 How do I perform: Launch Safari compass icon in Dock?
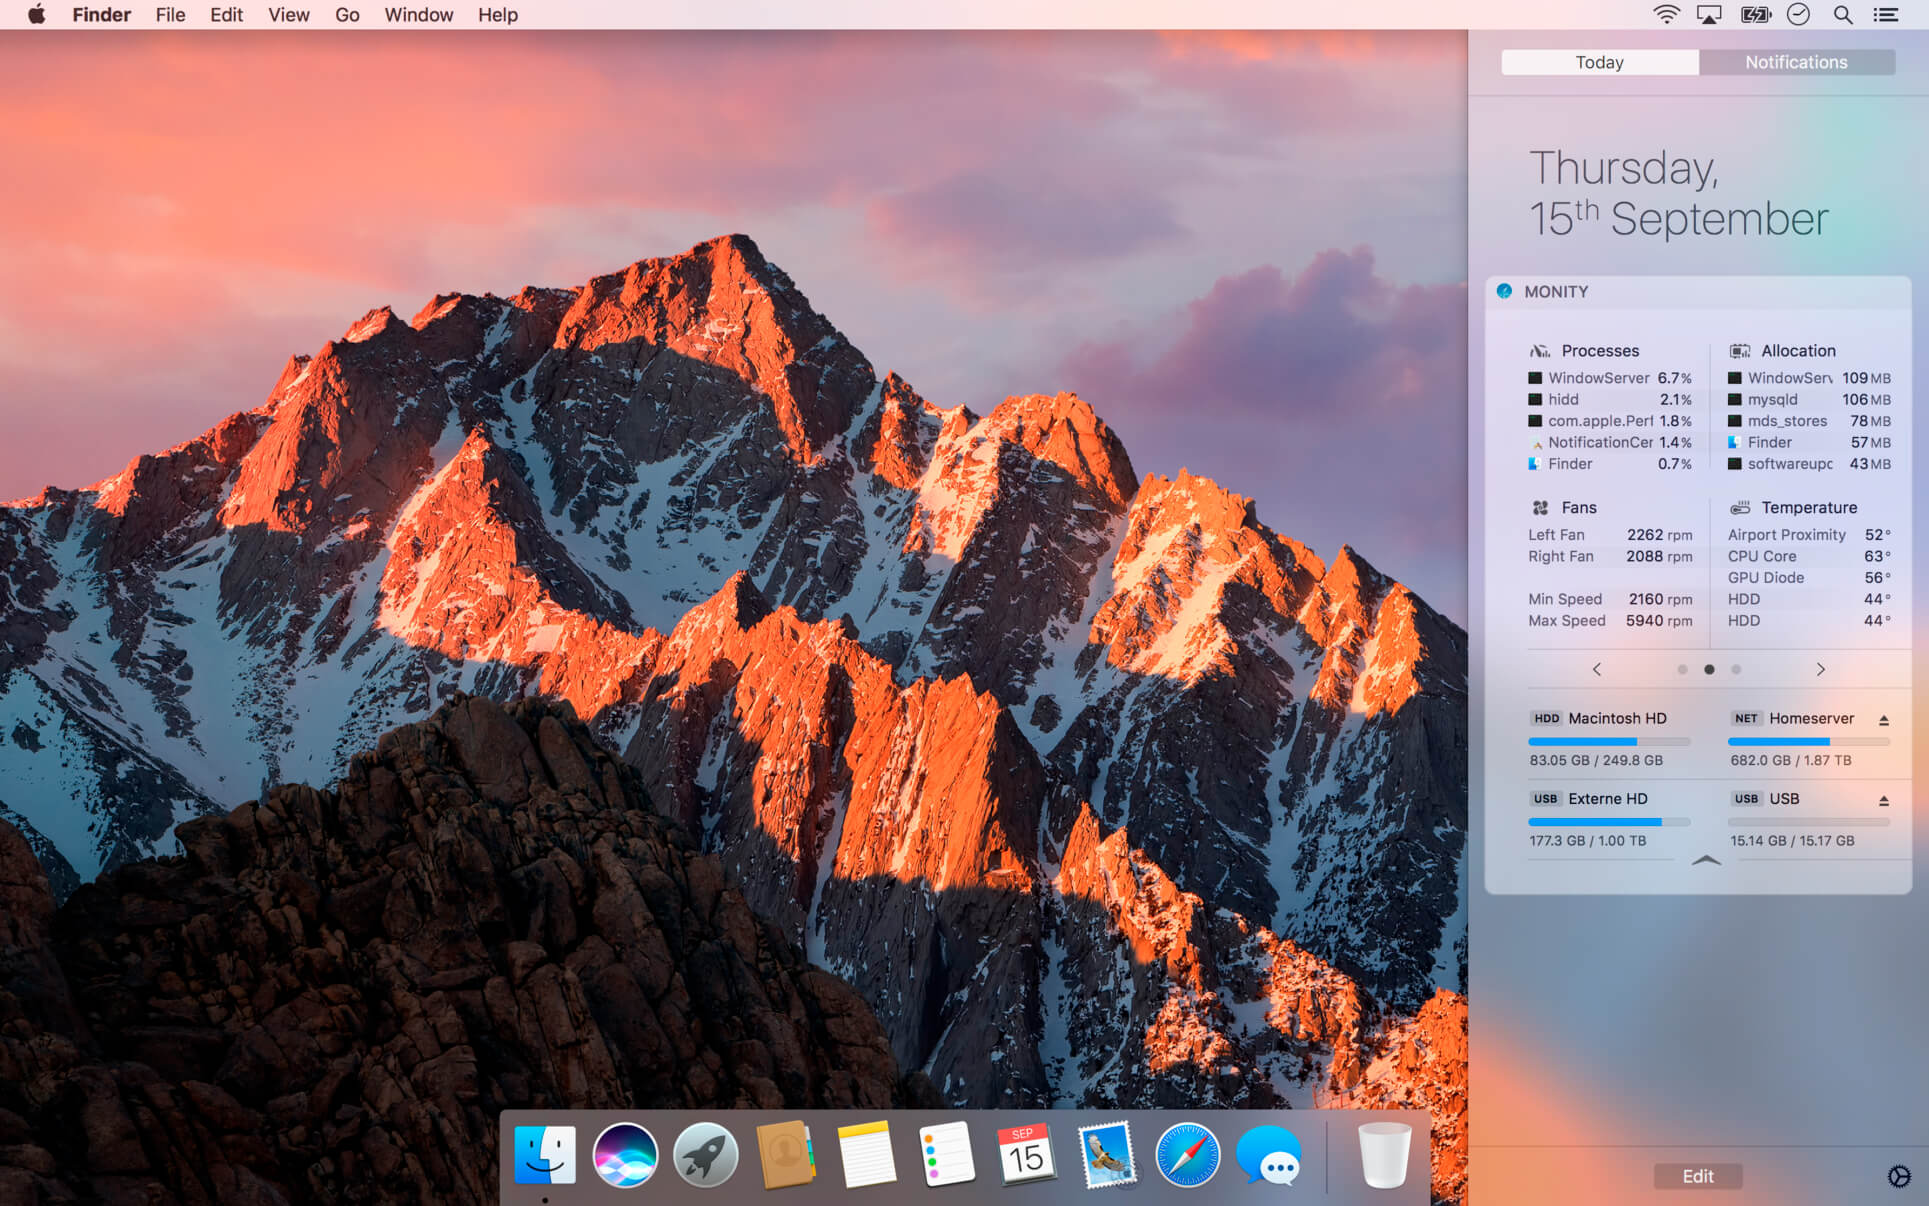[1187, 1155]
